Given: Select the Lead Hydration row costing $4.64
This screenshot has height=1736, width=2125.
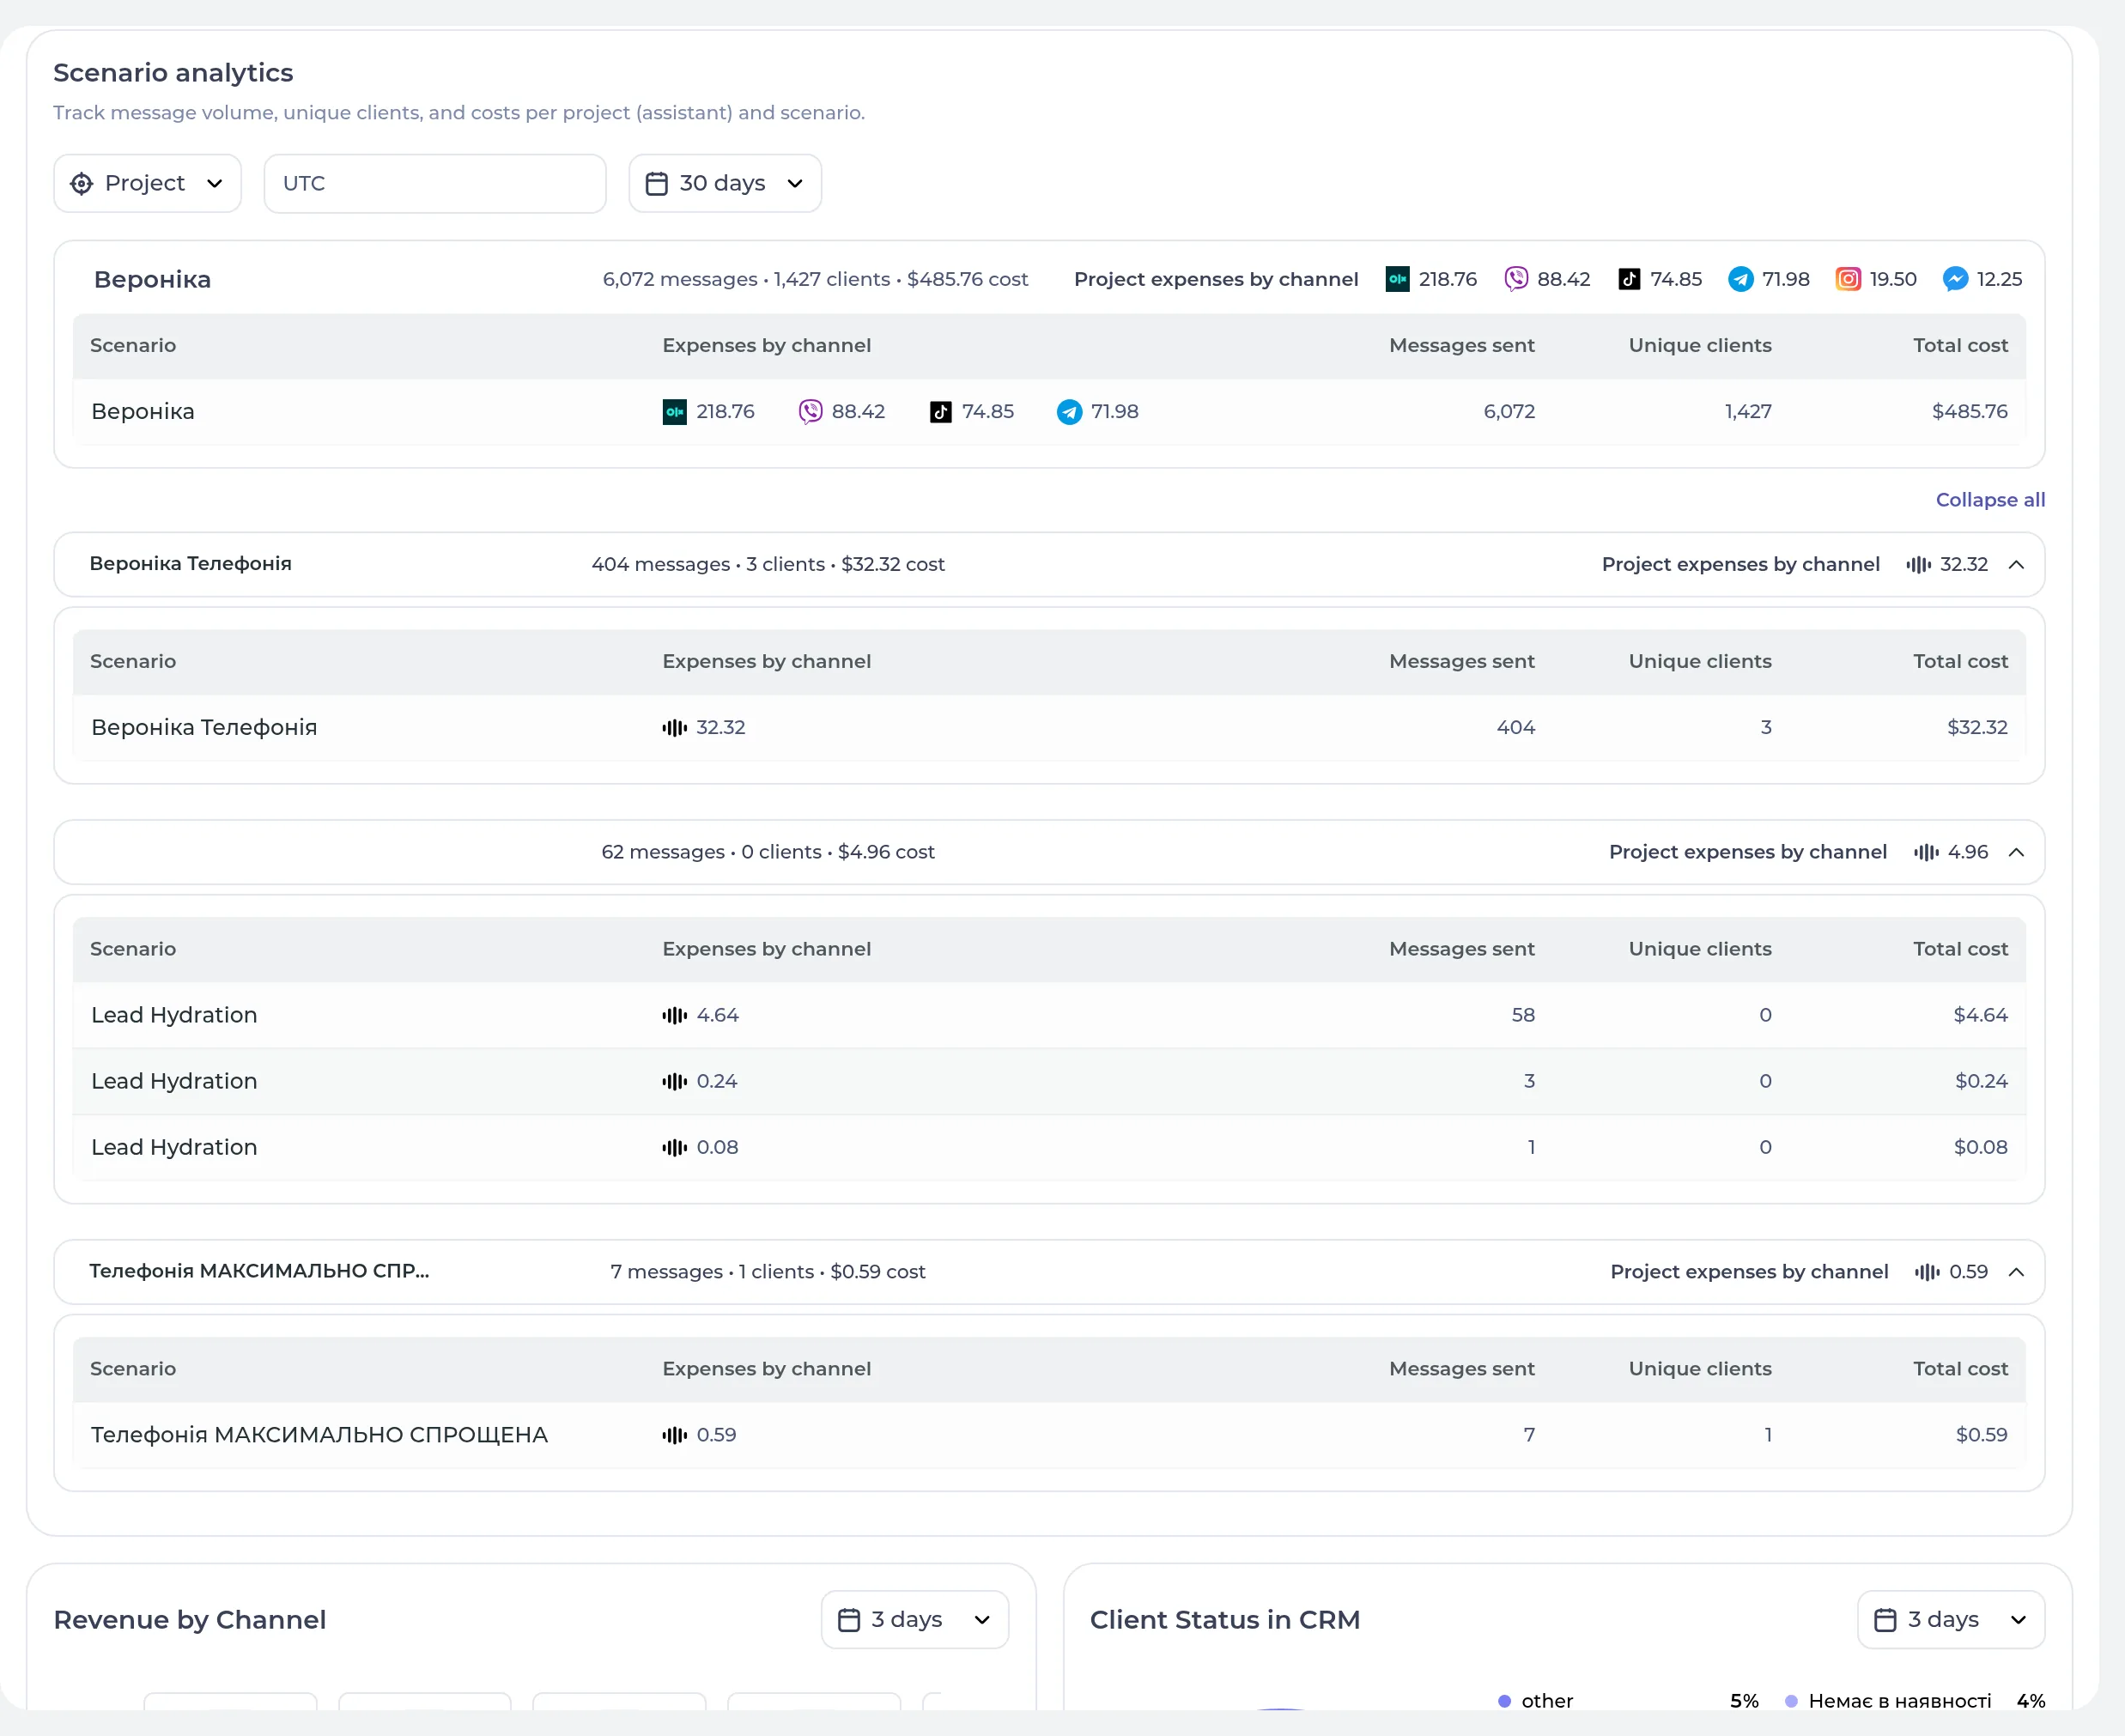Looking at the screenshot, I should tap(1049, 1015).
